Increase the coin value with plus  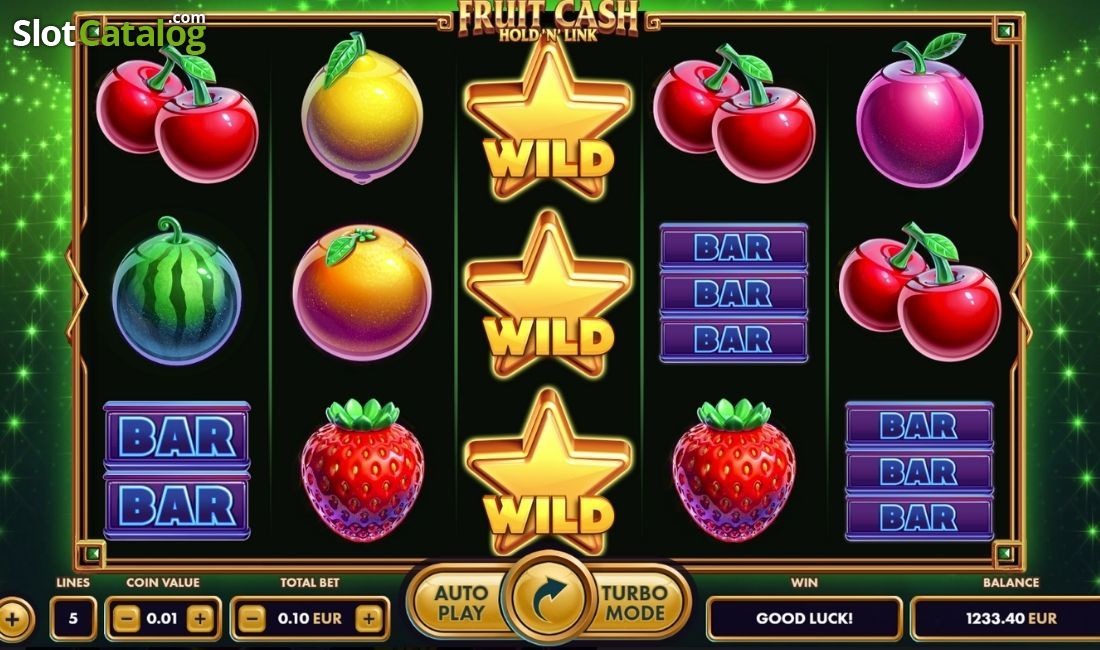200,618
